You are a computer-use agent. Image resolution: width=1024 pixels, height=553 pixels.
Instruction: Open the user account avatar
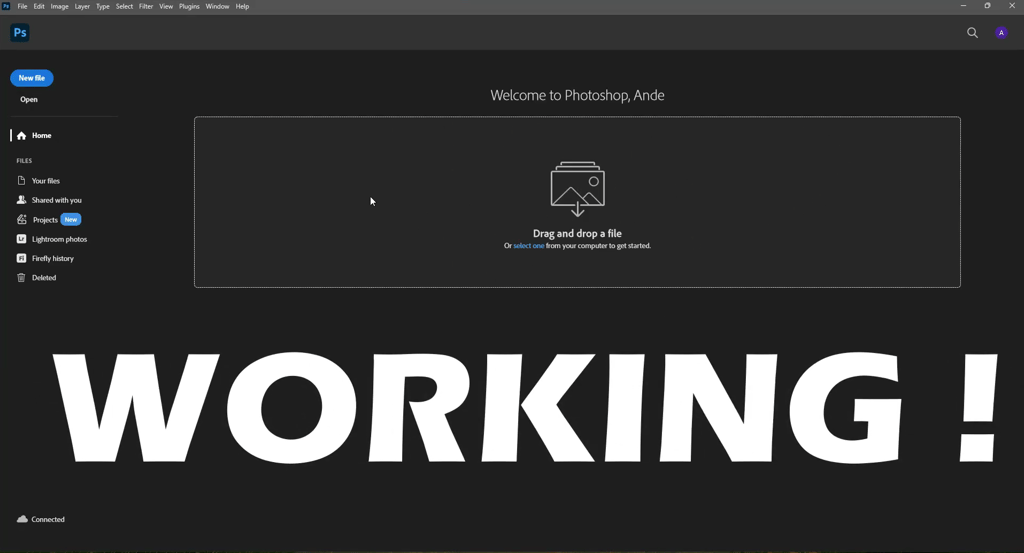(1001, 33)
